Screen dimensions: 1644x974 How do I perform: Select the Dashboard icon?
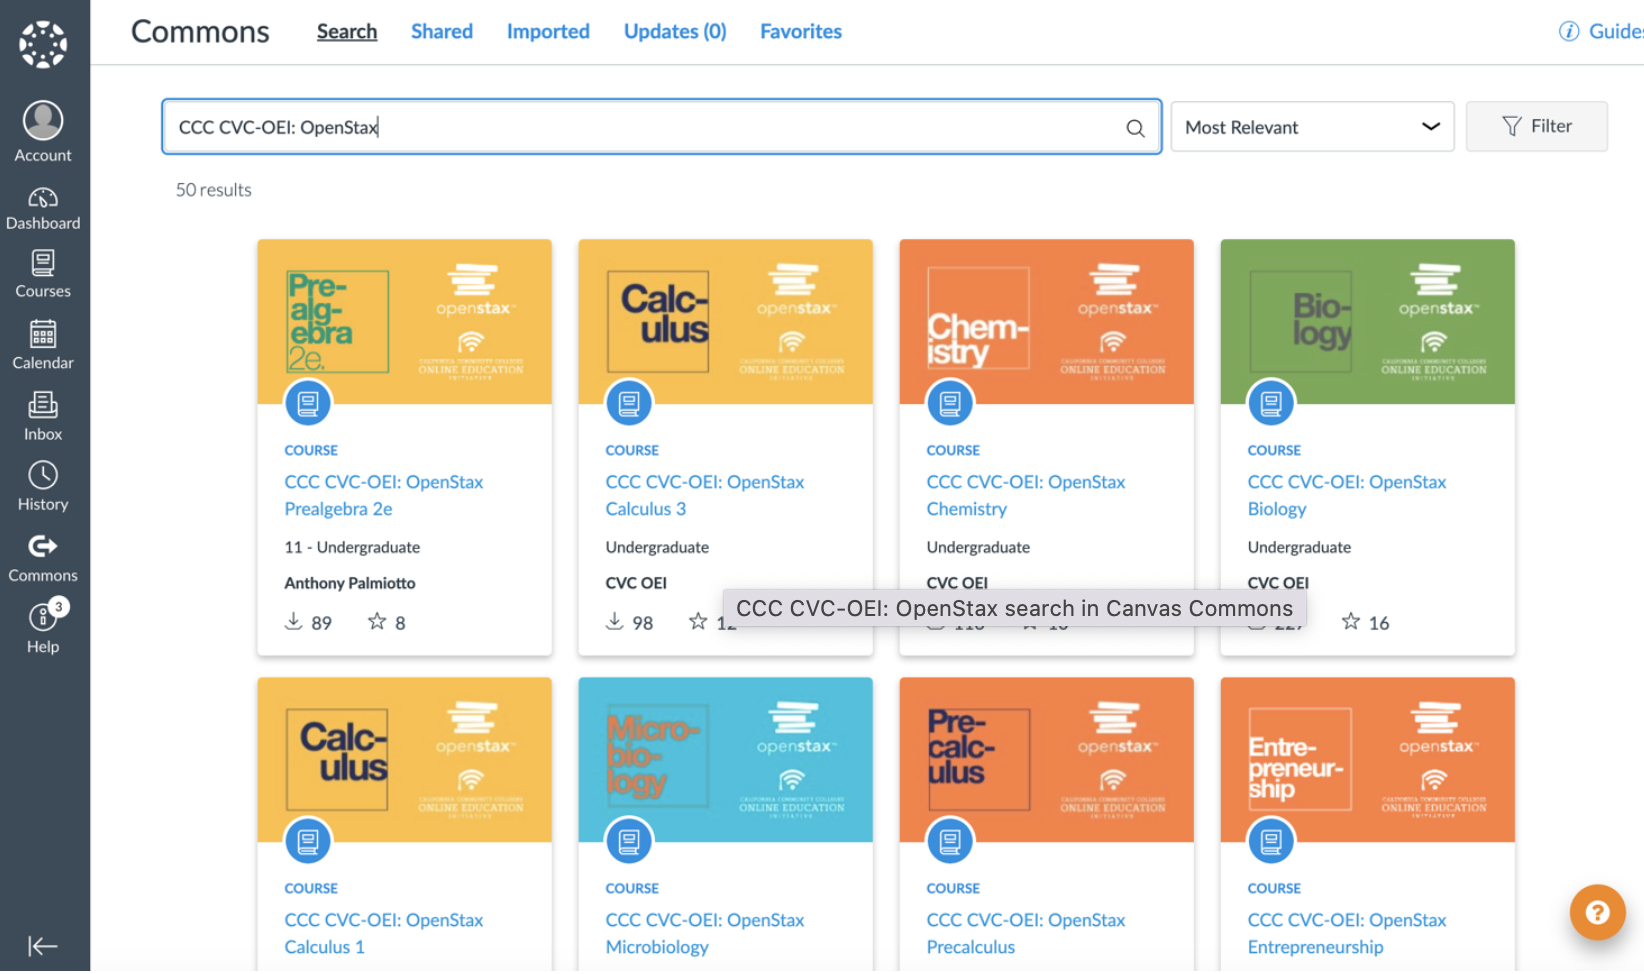click(43, 200)
